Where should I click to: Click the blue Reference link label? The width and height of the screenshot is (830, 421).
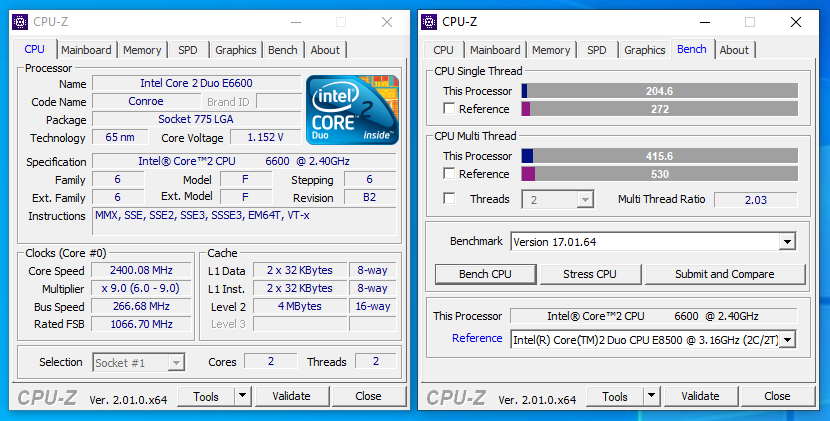477,338
